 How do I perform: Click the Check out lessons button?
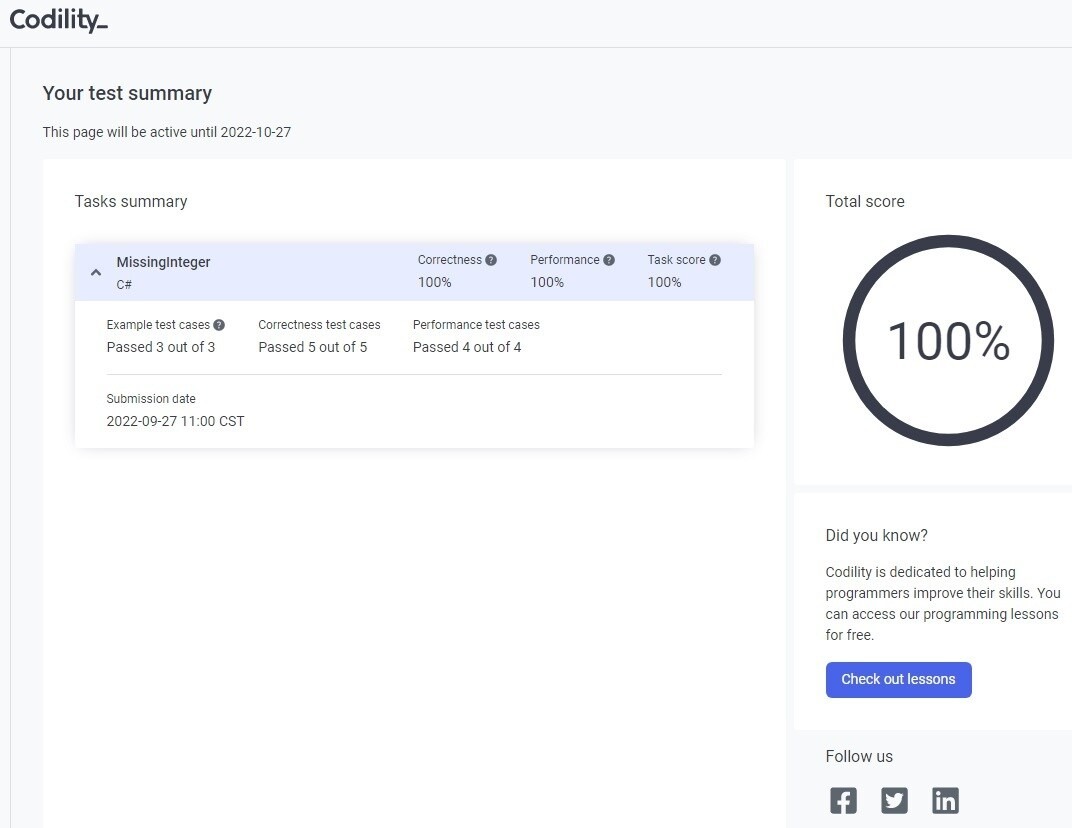tap(898, 680)
